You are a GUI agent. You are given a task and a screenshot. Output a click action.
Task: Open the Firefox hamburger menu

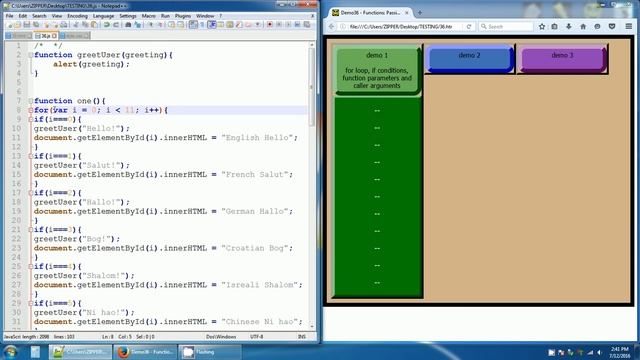pos(629,27)
